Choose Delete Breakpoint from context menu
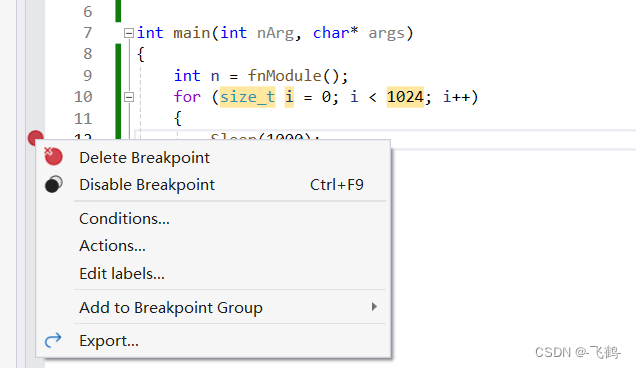The width and height of the screenshot is (636, 368). 213,157
